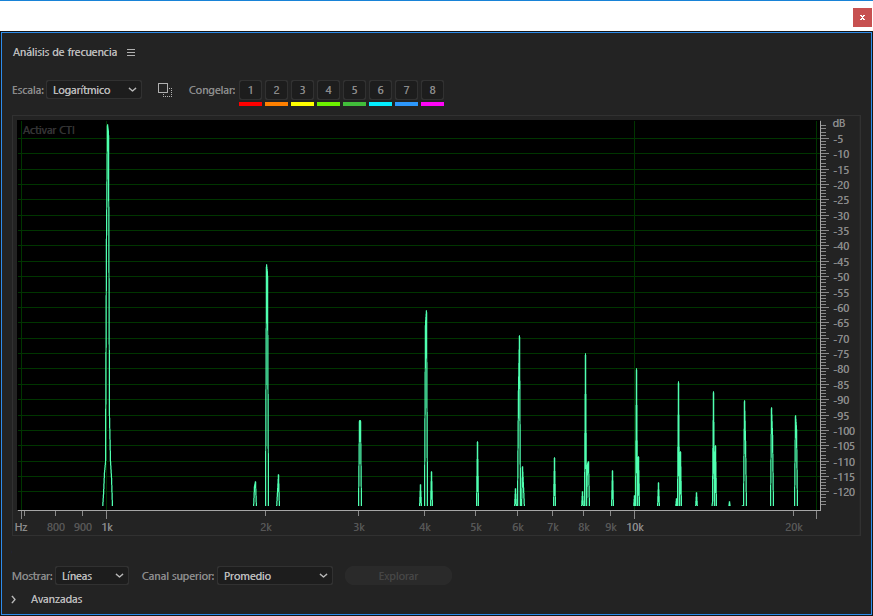Toggle Congelar hold button 3

302,90
